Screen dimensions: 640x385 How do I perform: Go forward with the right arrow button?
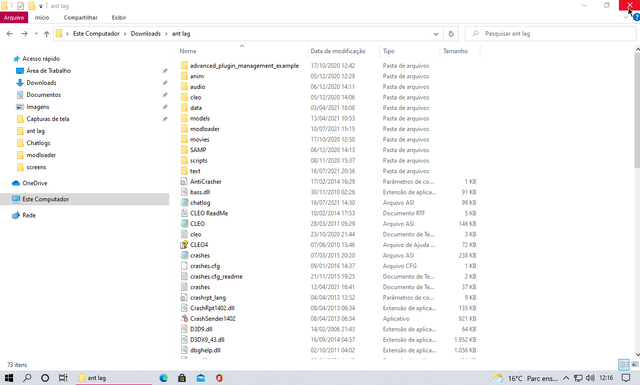coord(24,33)
